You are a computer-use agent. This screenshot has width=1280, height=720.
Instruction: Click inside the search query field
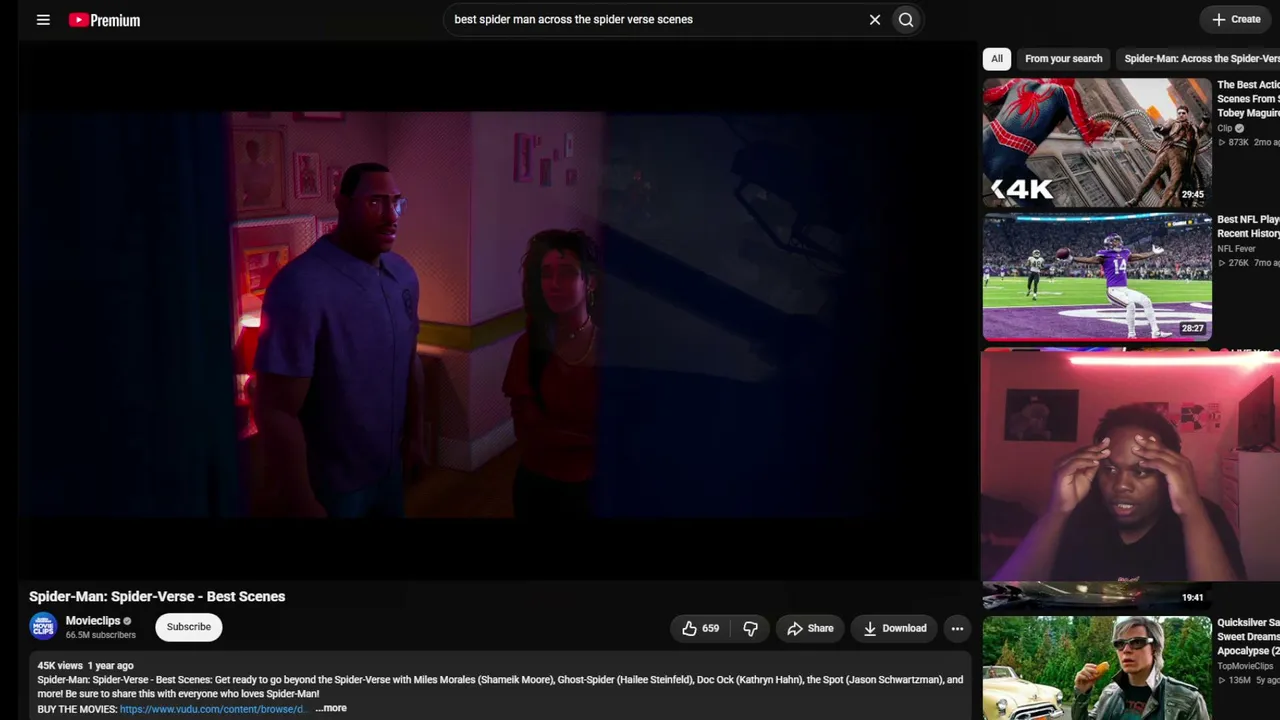tap(655, 19)
